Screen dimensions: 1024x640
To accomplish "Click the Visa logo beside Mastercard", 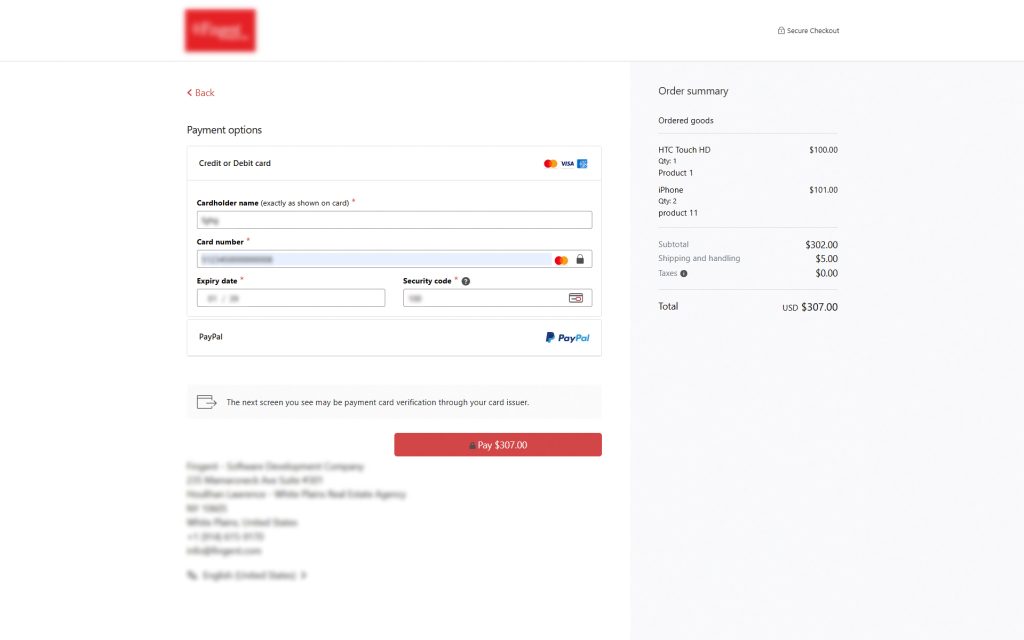I will click(566, 162).
